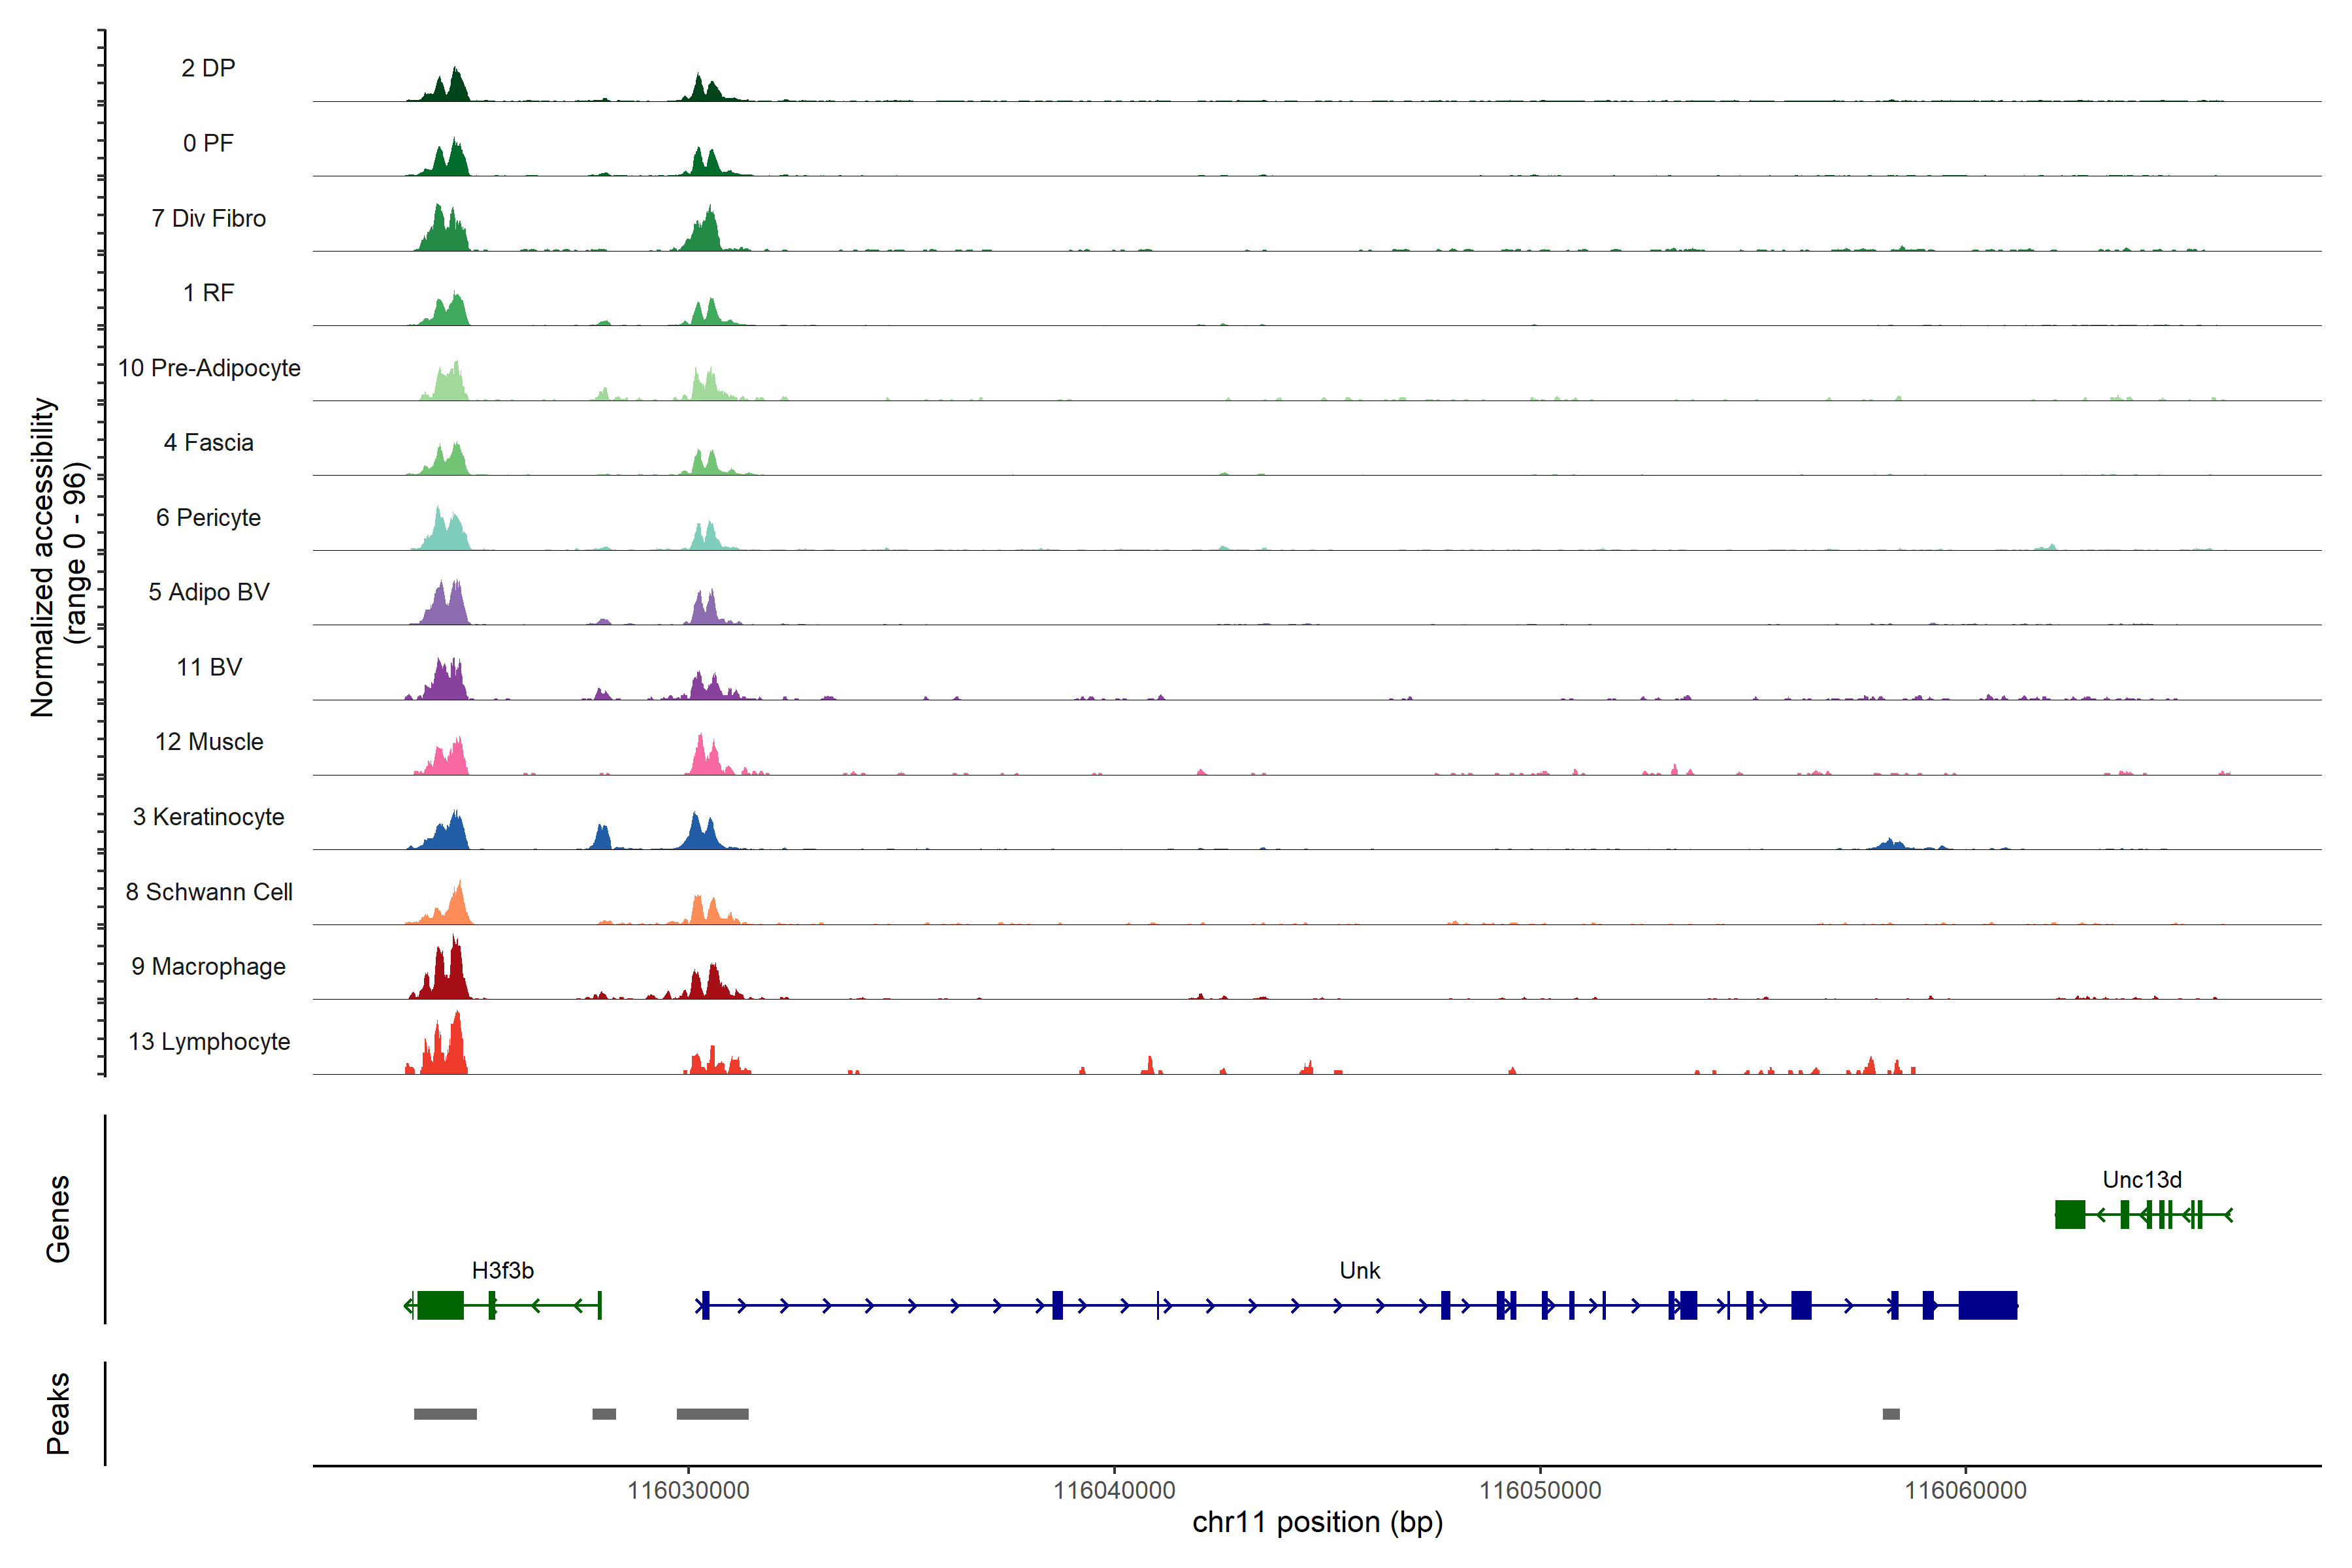Select the 2 DP track label
This screenshot has height=1568, width=2352.
pos(208,68)
